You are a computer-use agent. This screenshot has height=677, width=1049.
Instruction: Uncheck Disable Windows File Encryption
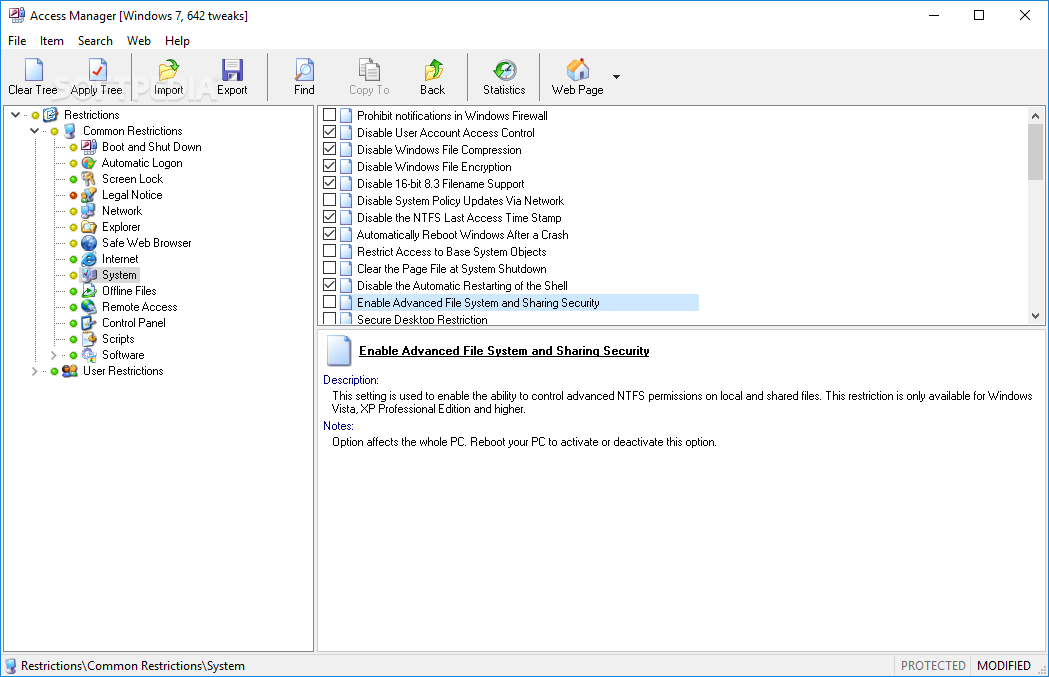click(329, 166)
